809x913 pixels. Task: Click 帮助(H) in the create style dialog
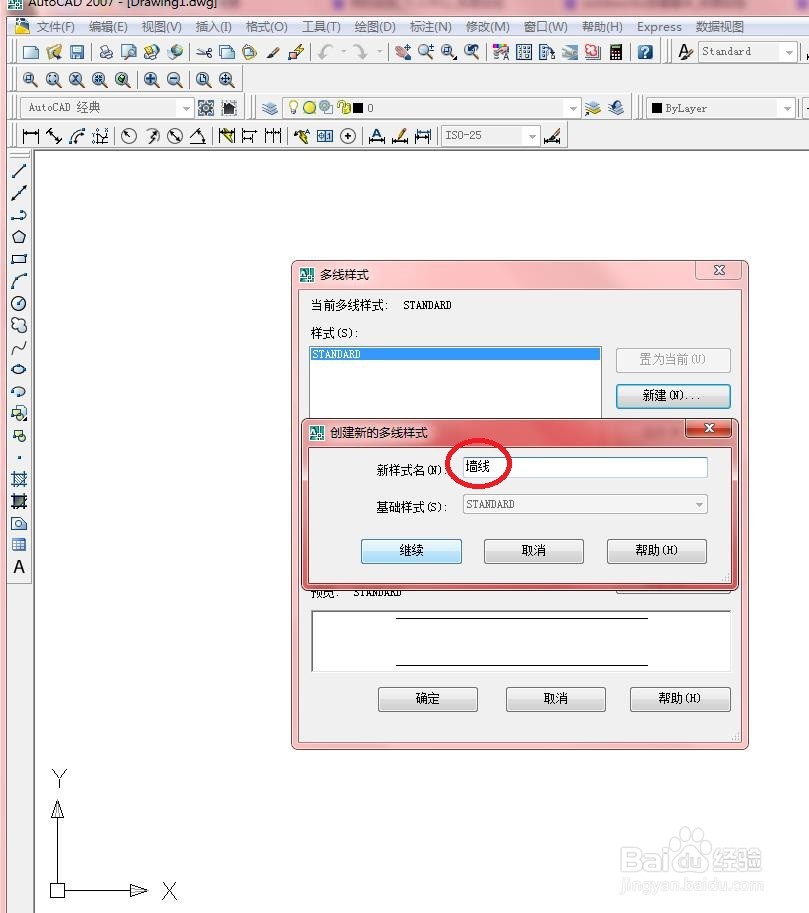click(x=656, y=551)
